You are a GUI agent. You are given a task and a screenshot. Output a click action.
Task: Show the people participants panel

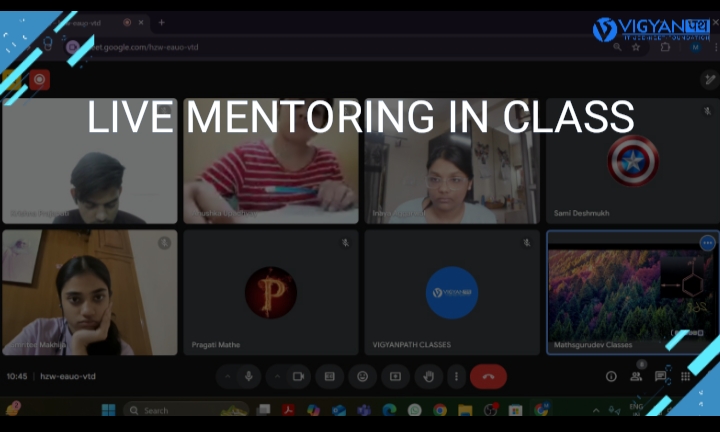(x=636, y=376)
